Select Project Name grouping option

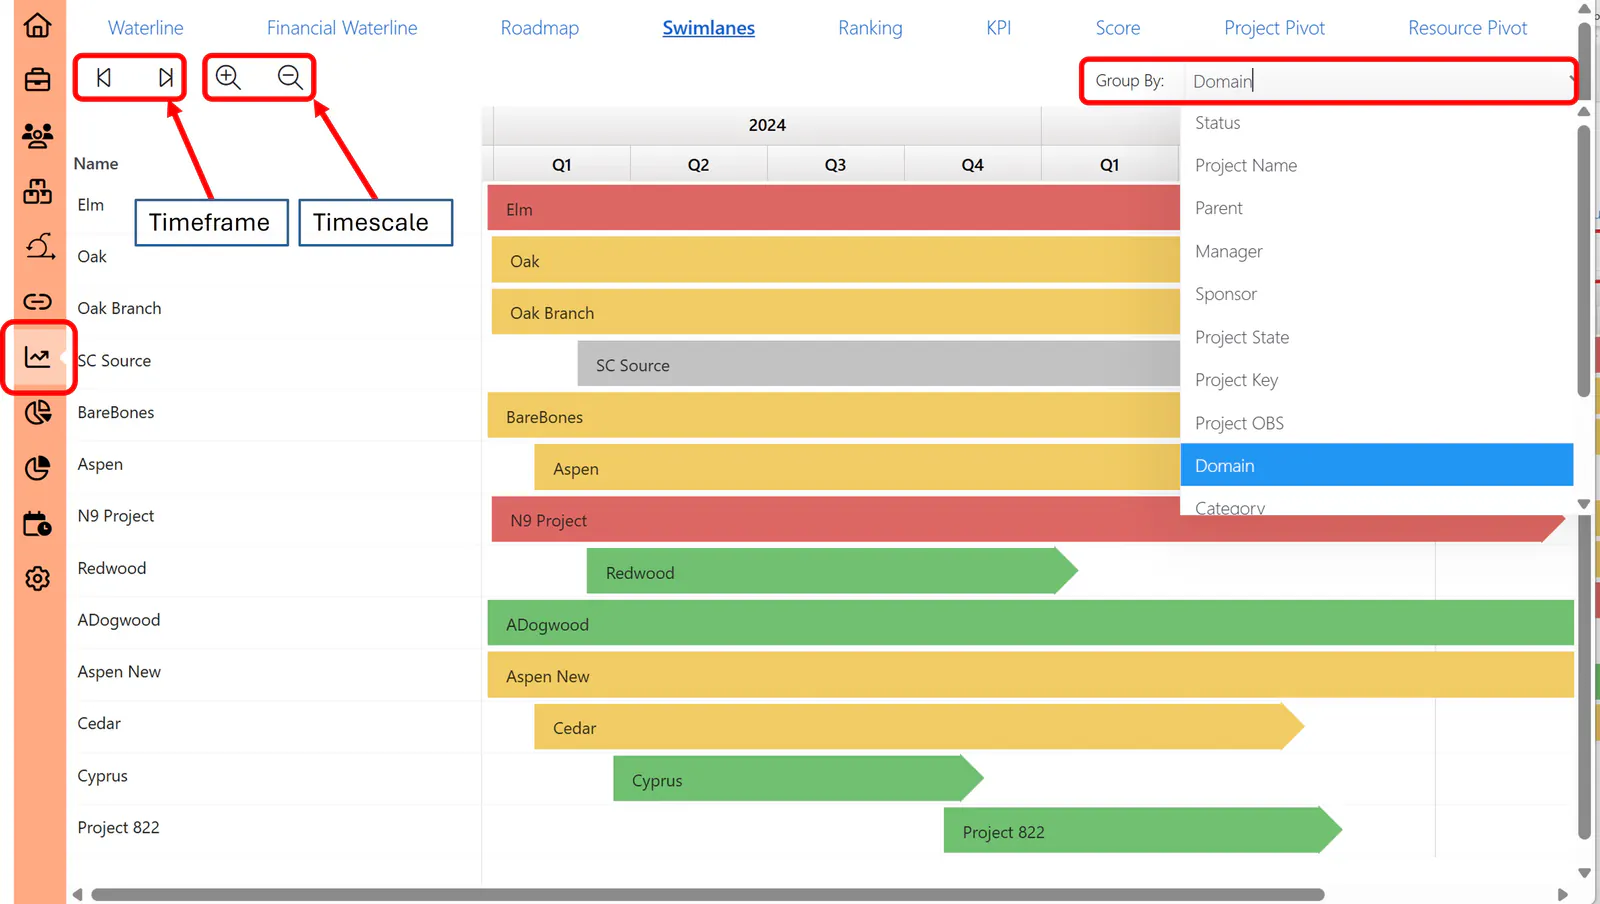coord(1376,166)
